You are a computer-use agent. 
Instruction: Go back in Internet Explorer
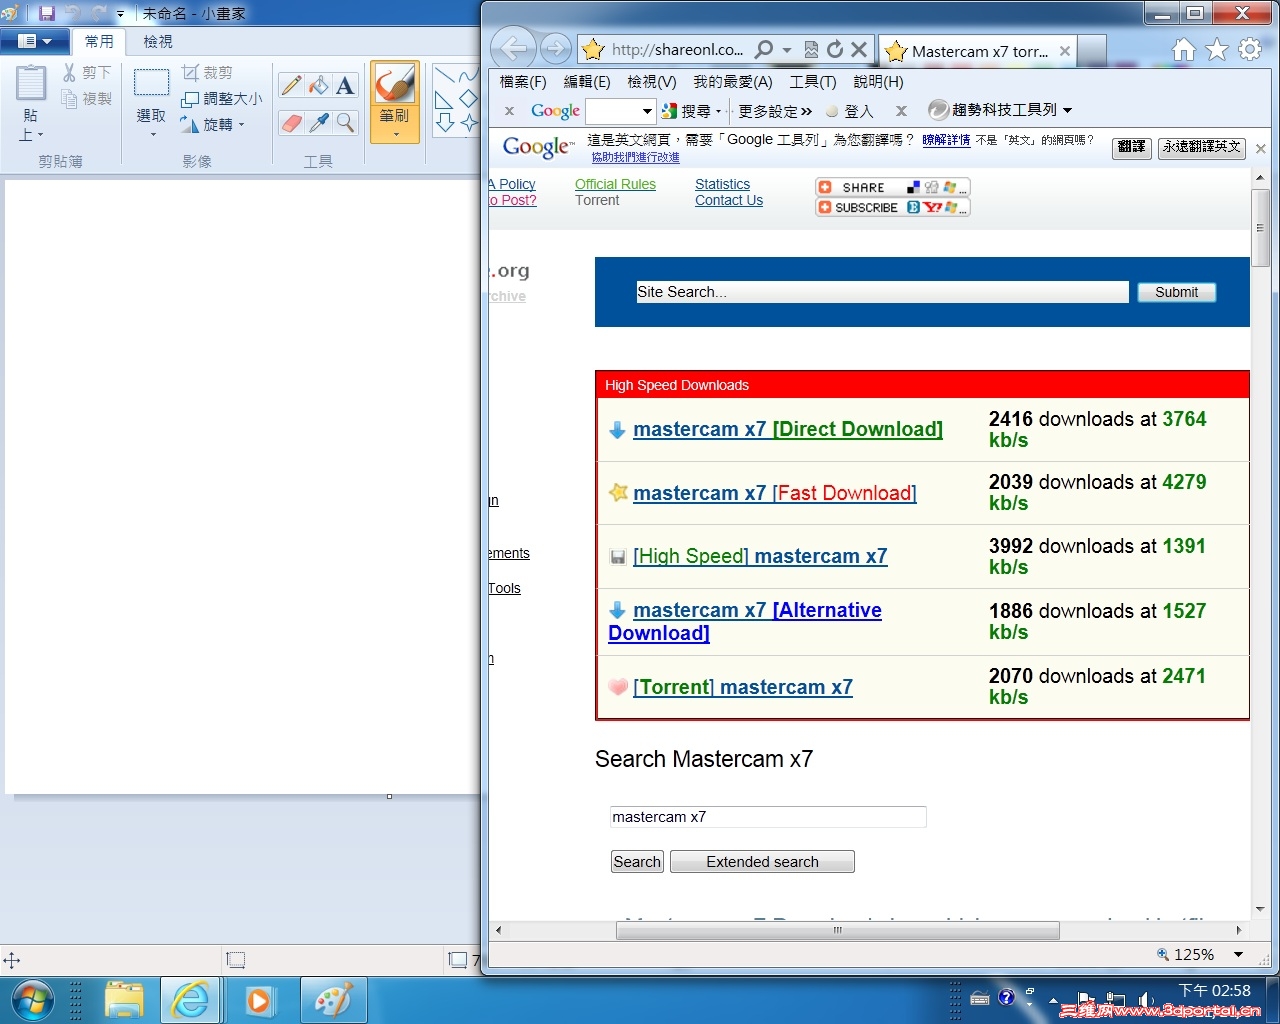tap(513, 48)
